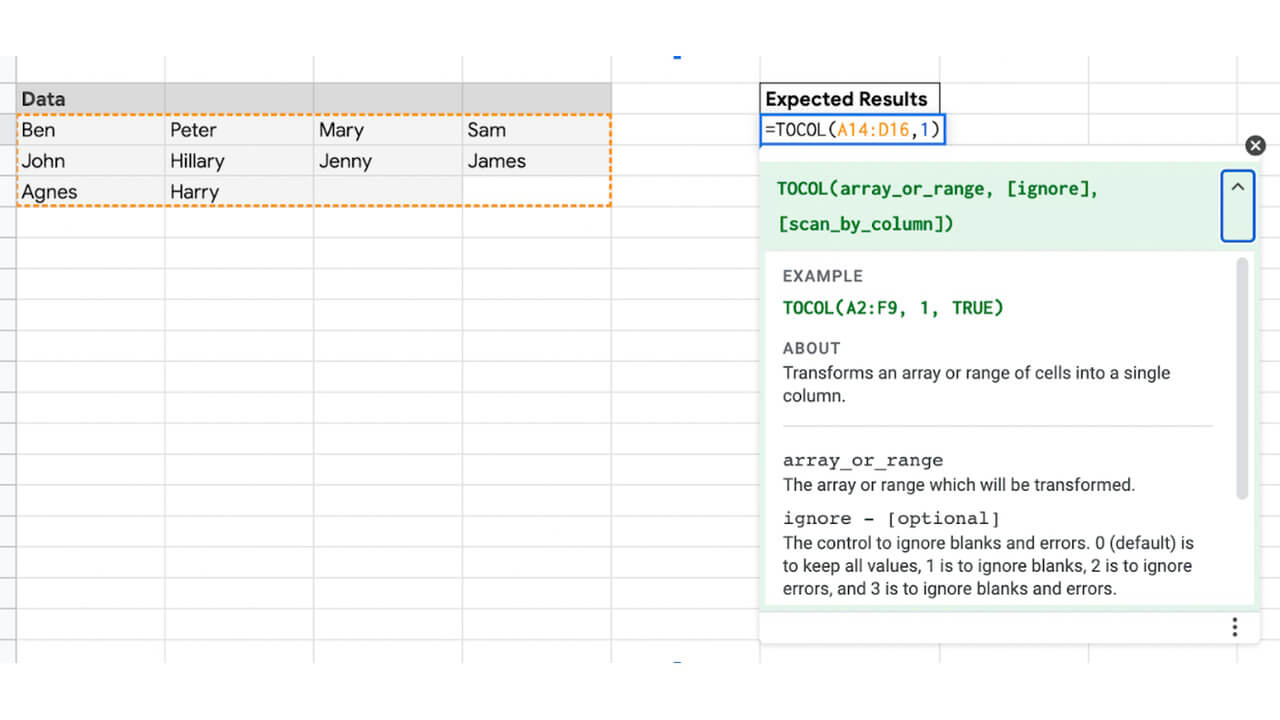Click the ignore argument value 1 in formula
Screen dimensions: 1280x720
pyautogui.click(x=926, y=129)
